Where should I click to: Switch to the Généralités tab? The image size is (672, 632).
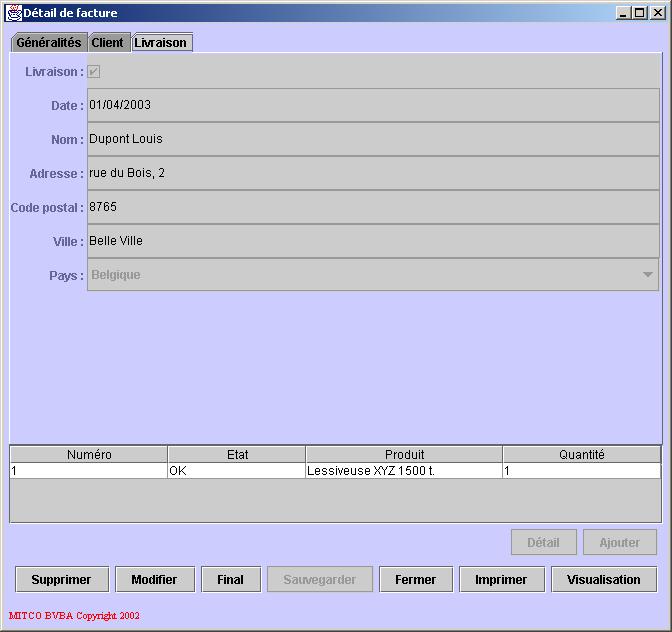pyautogui.click(x=49, y=42)
